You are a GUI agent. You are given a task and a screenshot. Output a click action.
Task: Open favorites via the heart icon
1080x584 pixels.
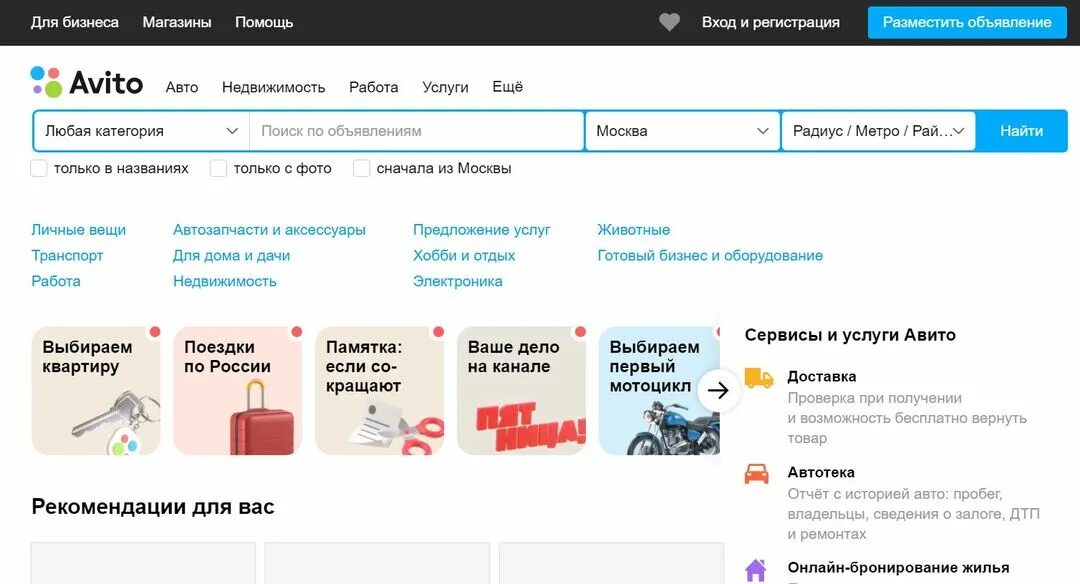point(669,22)
